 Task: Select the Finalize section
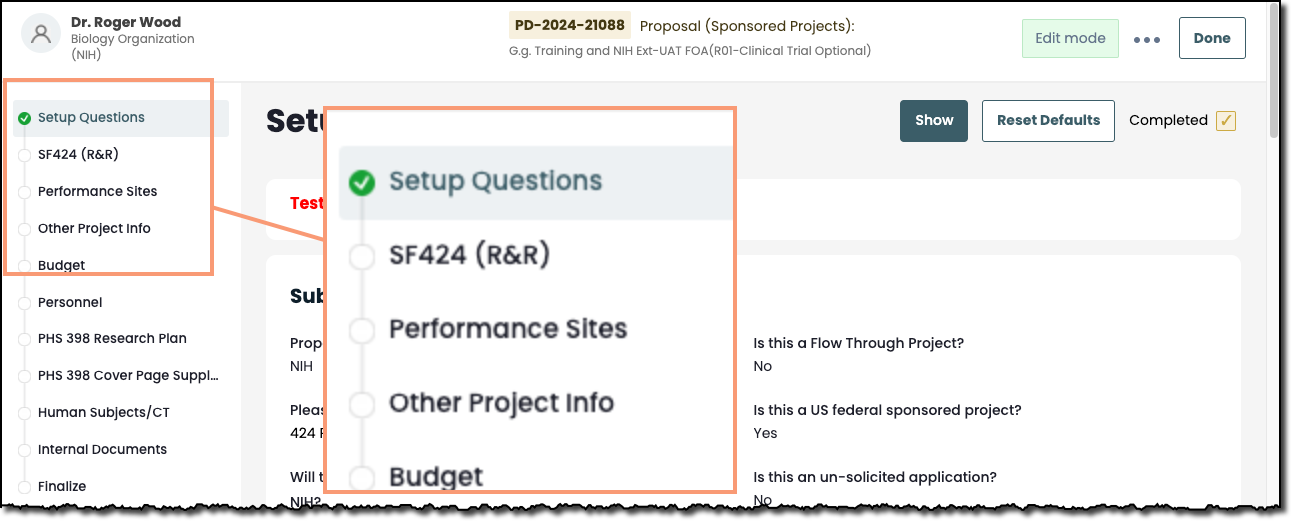(62, 487)
